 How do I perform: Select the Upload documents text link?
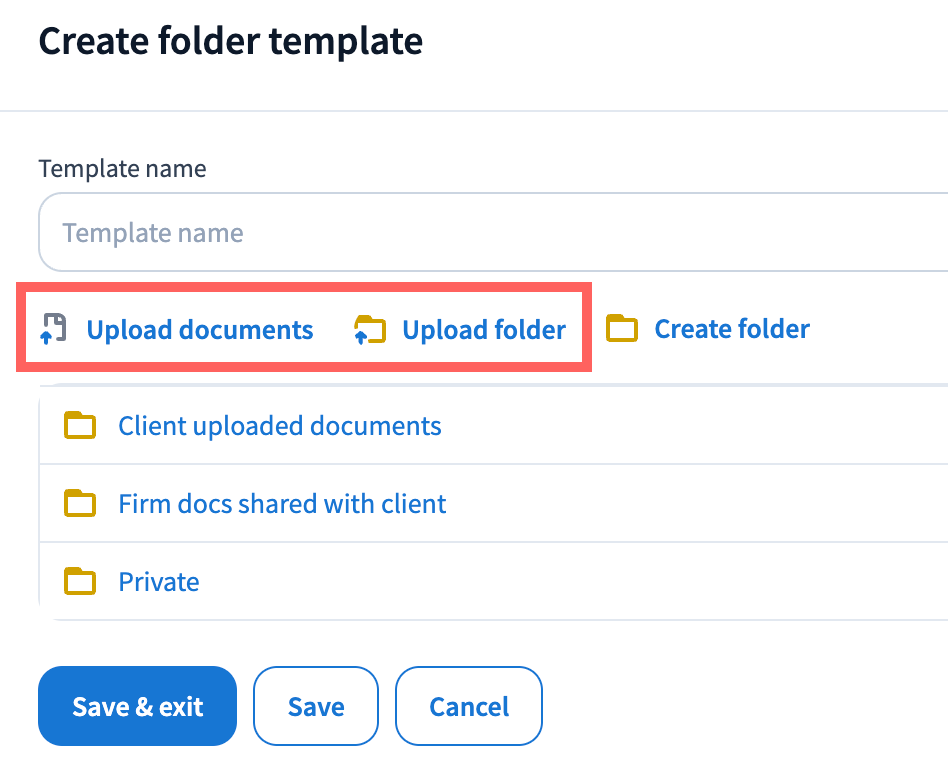tap(199, 330)
